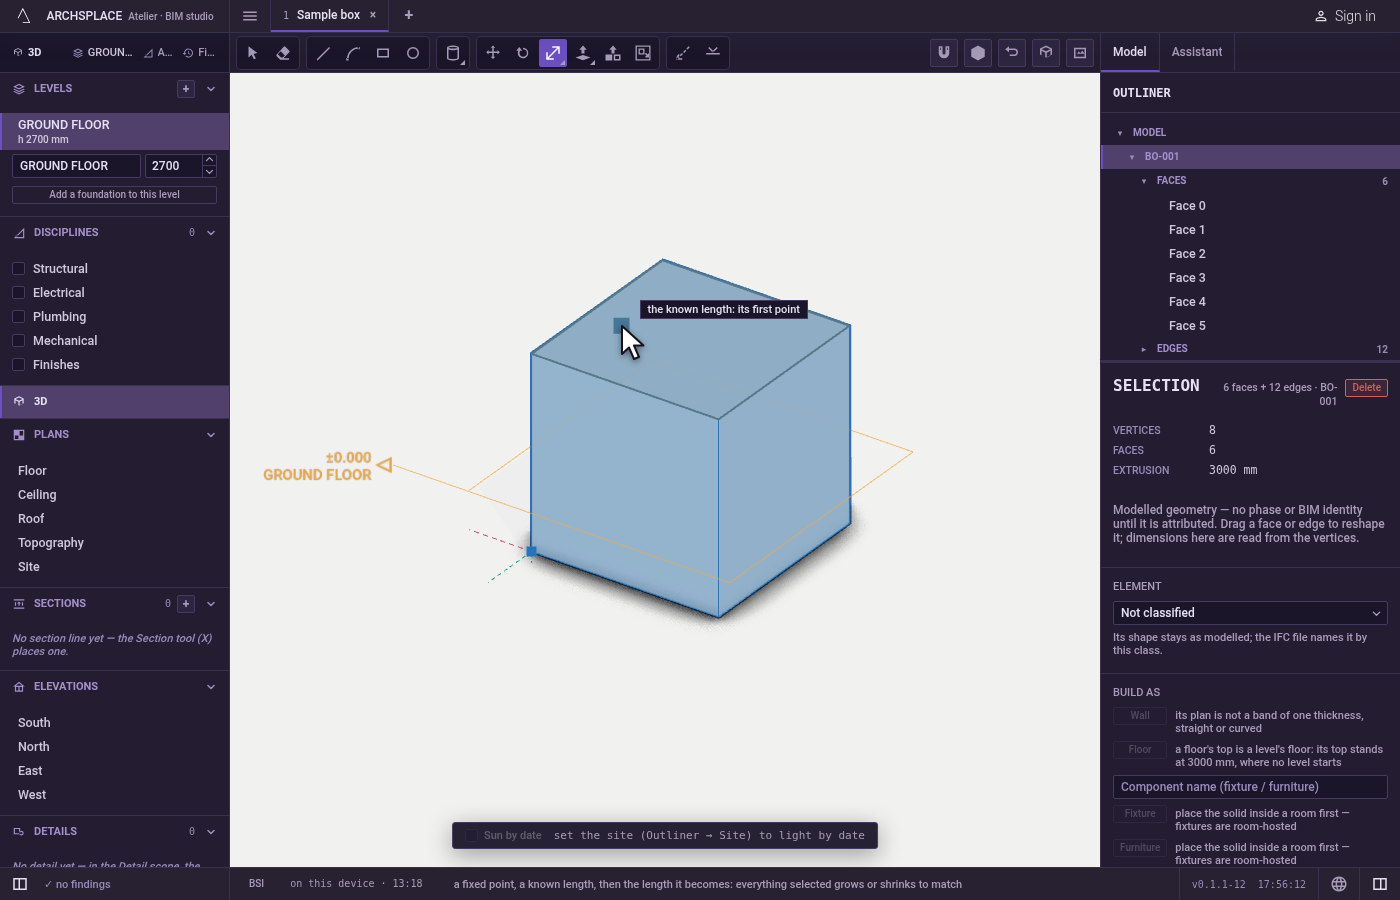Collapse the Elevations section chevron
This screenshot has width=1400, height=900.
[211, 687]
